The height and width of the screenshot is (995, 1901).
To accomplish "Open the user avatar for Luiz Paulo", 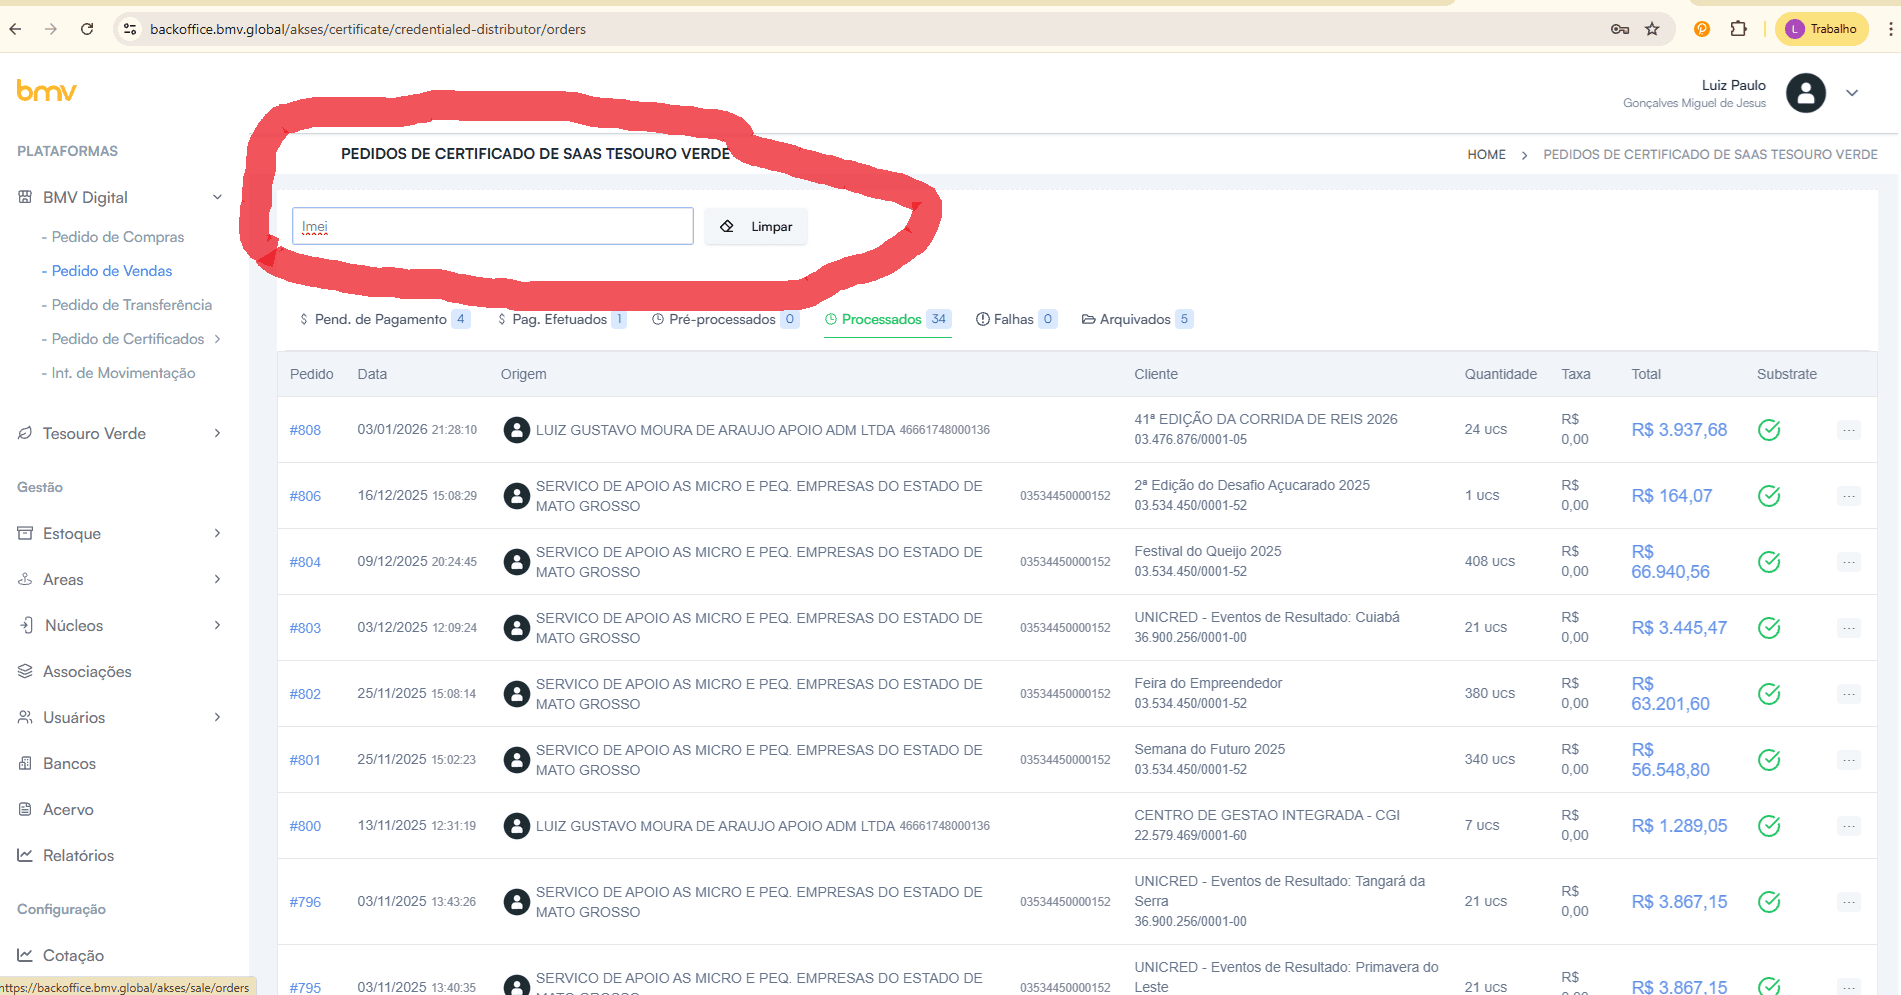I will pyautogui.click(x=1805, y=93).
